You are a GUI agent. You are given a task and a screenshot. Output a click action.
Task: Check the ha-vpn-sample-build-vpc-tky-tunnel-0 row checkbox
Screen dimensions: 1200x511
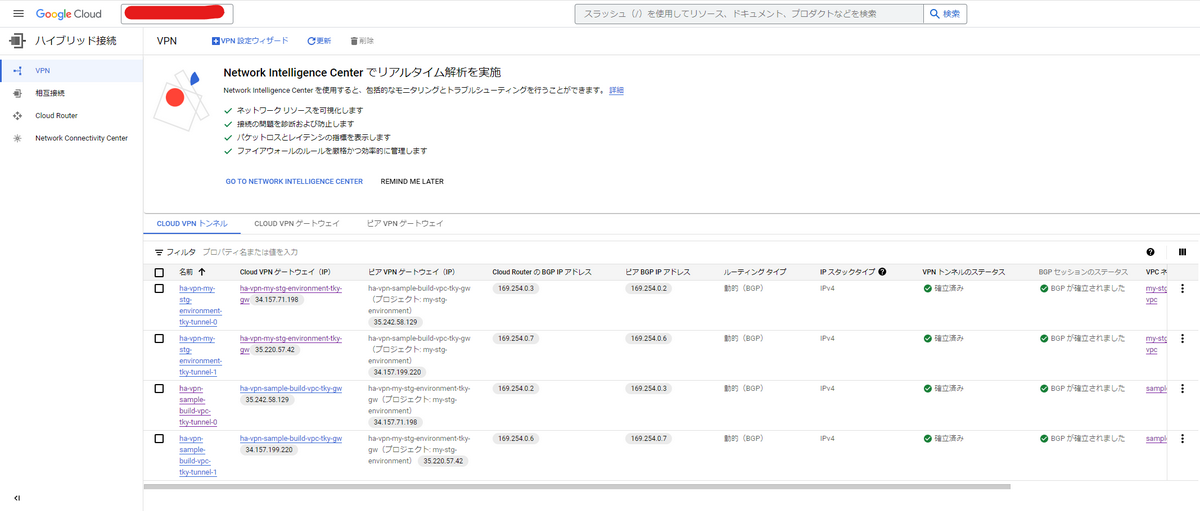coord(159,388)
